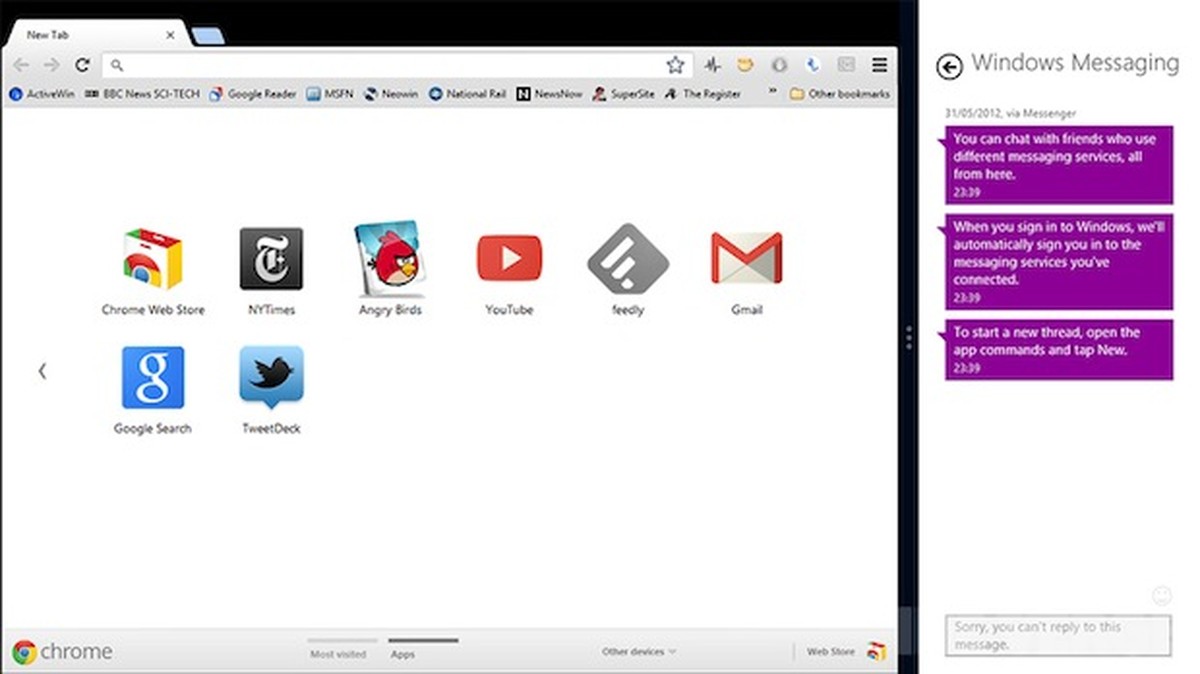Open the Angry Birds app
Screen dimensions: 1200x674
[x=390, y=259]
